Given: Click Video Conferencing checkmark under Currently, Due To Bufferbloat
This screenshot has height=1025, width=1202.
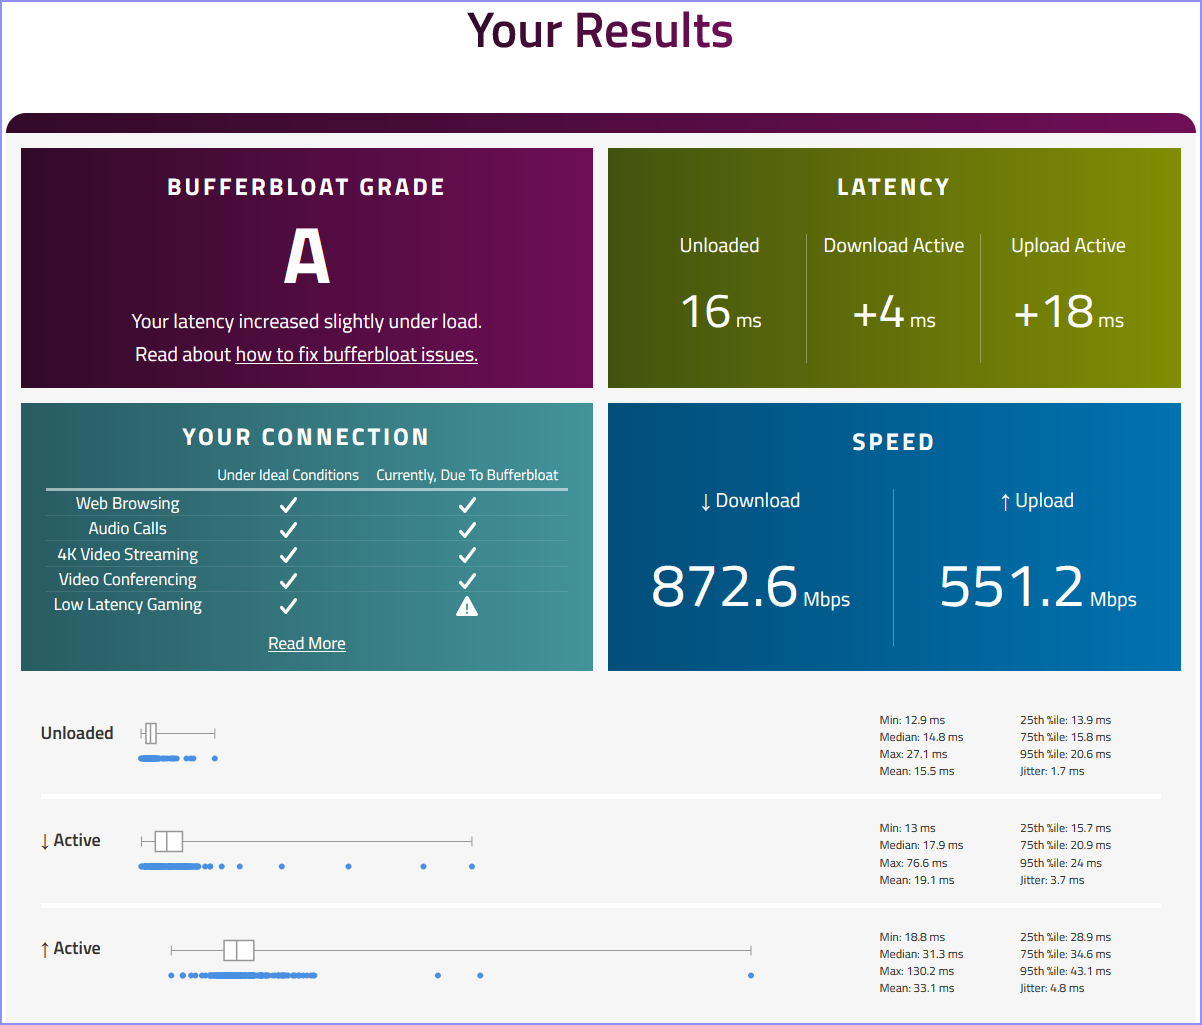Looking at the screenshot, I should click(466, 580).
